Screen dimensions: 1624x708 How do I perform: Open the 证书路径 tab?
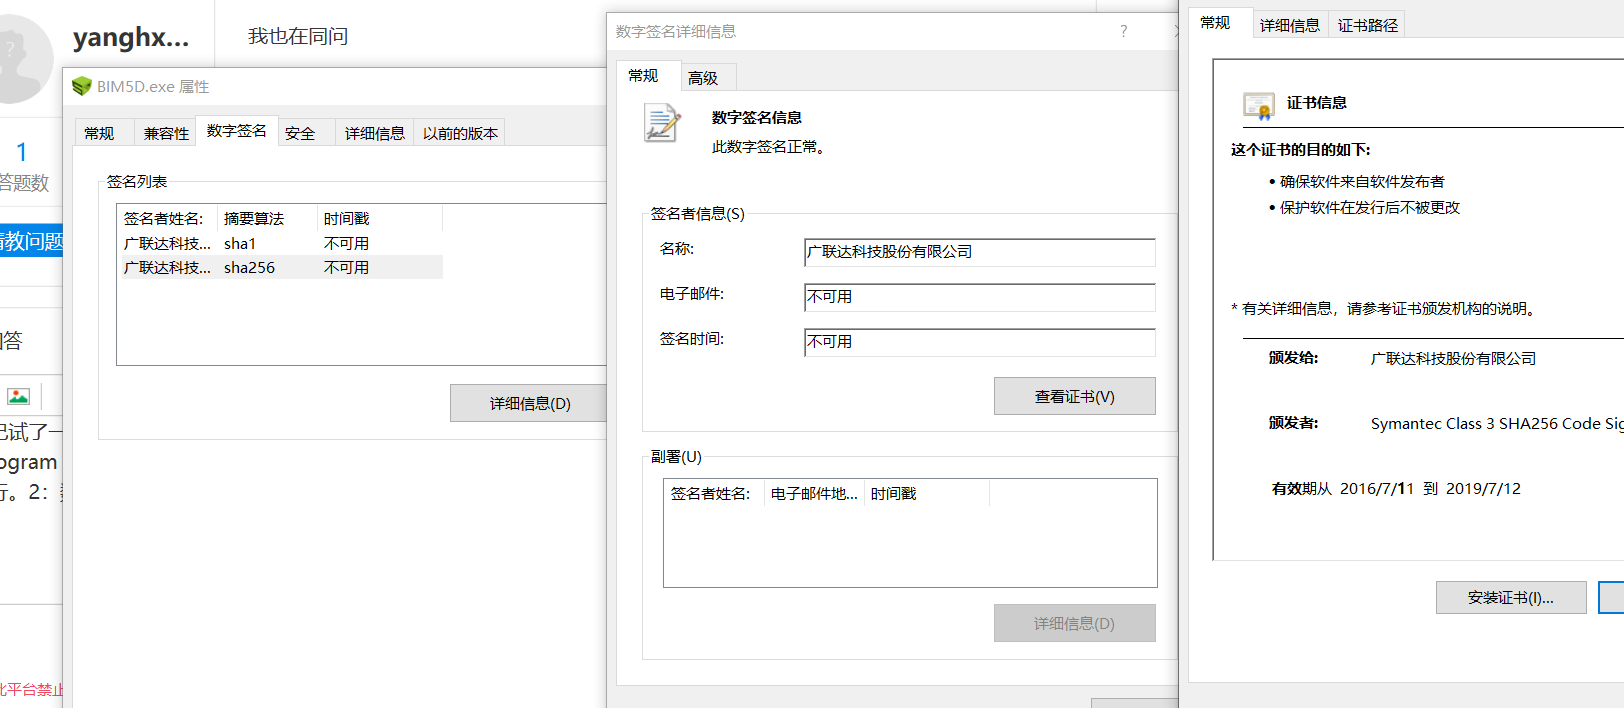[1368, 25]
